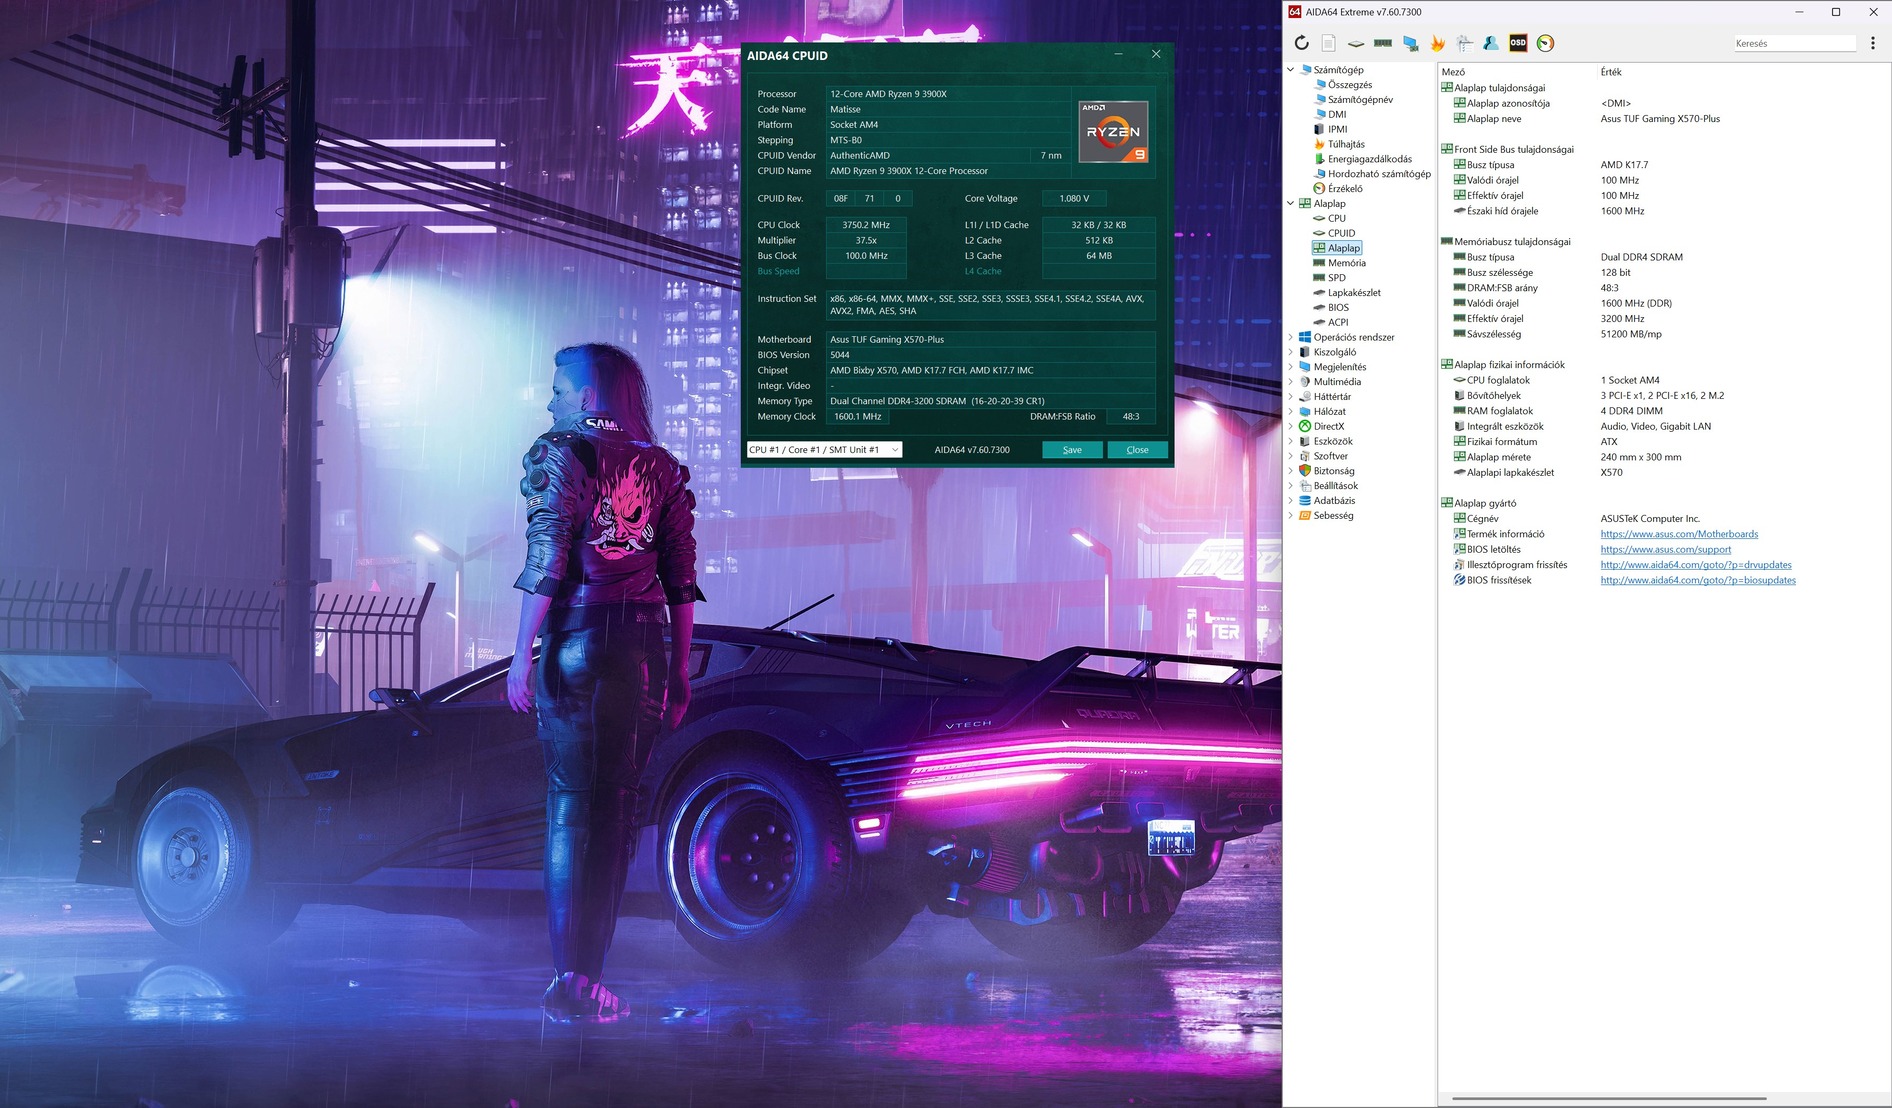Click the Xbox icon beside DirectX

pos(1305,426)
